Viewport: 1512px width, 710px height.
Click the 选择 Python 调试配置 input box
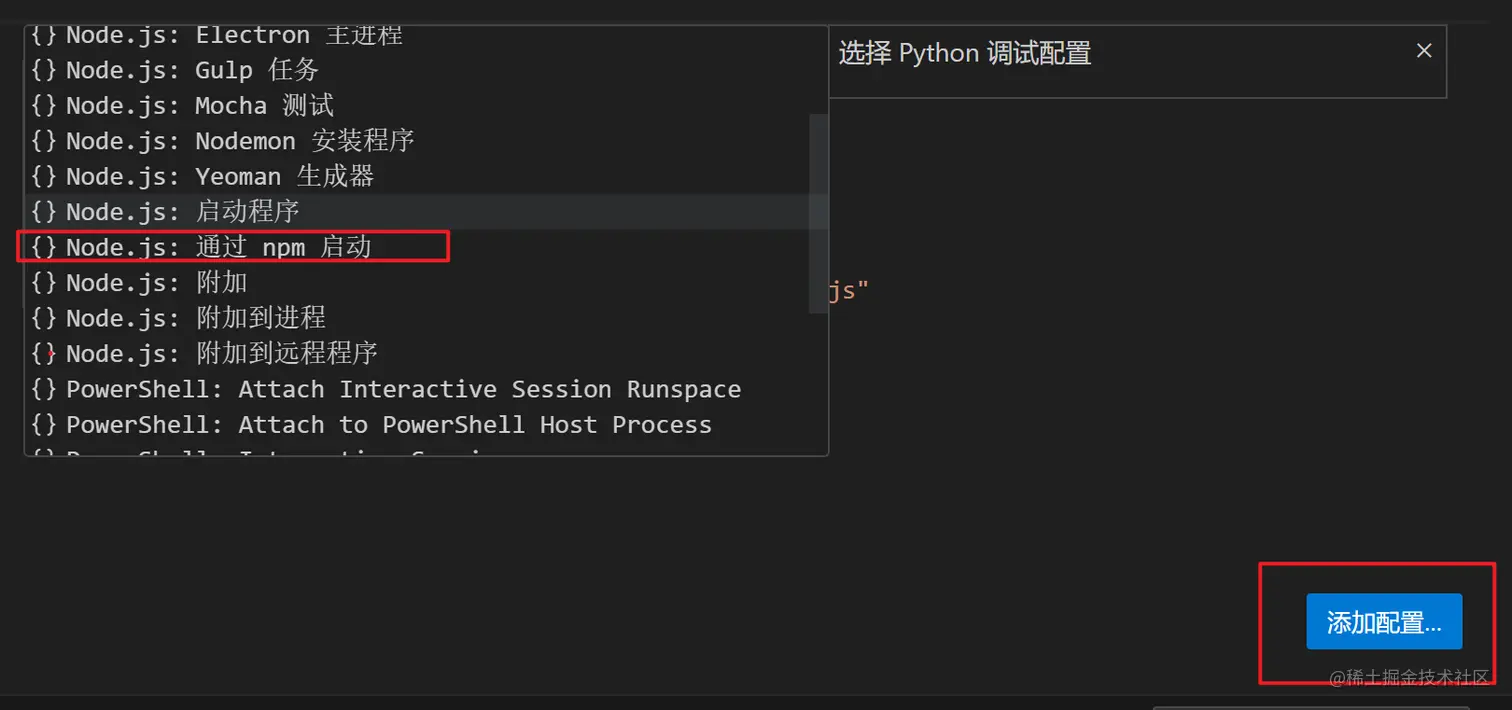point(1110,53)
